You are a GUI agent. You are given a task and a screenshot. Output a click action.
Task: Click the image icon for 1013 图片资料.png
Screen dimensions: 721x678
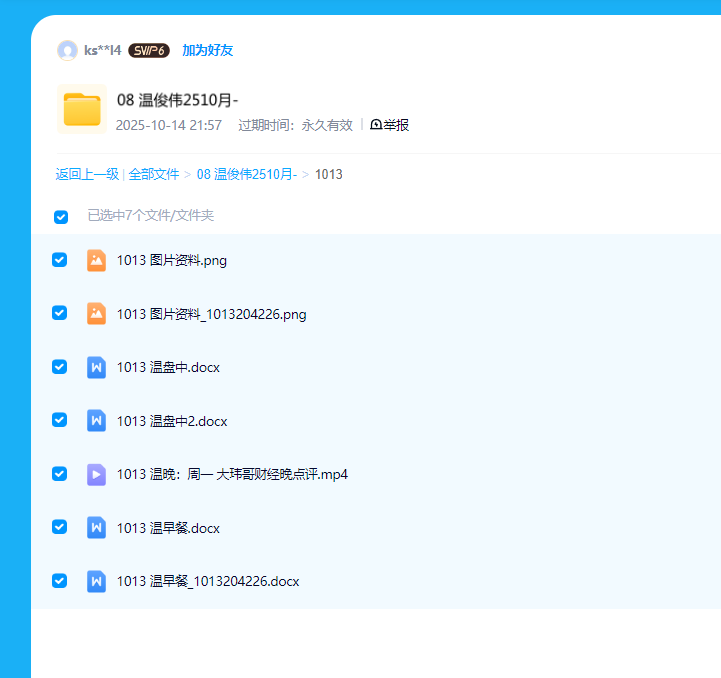point(96,260)
